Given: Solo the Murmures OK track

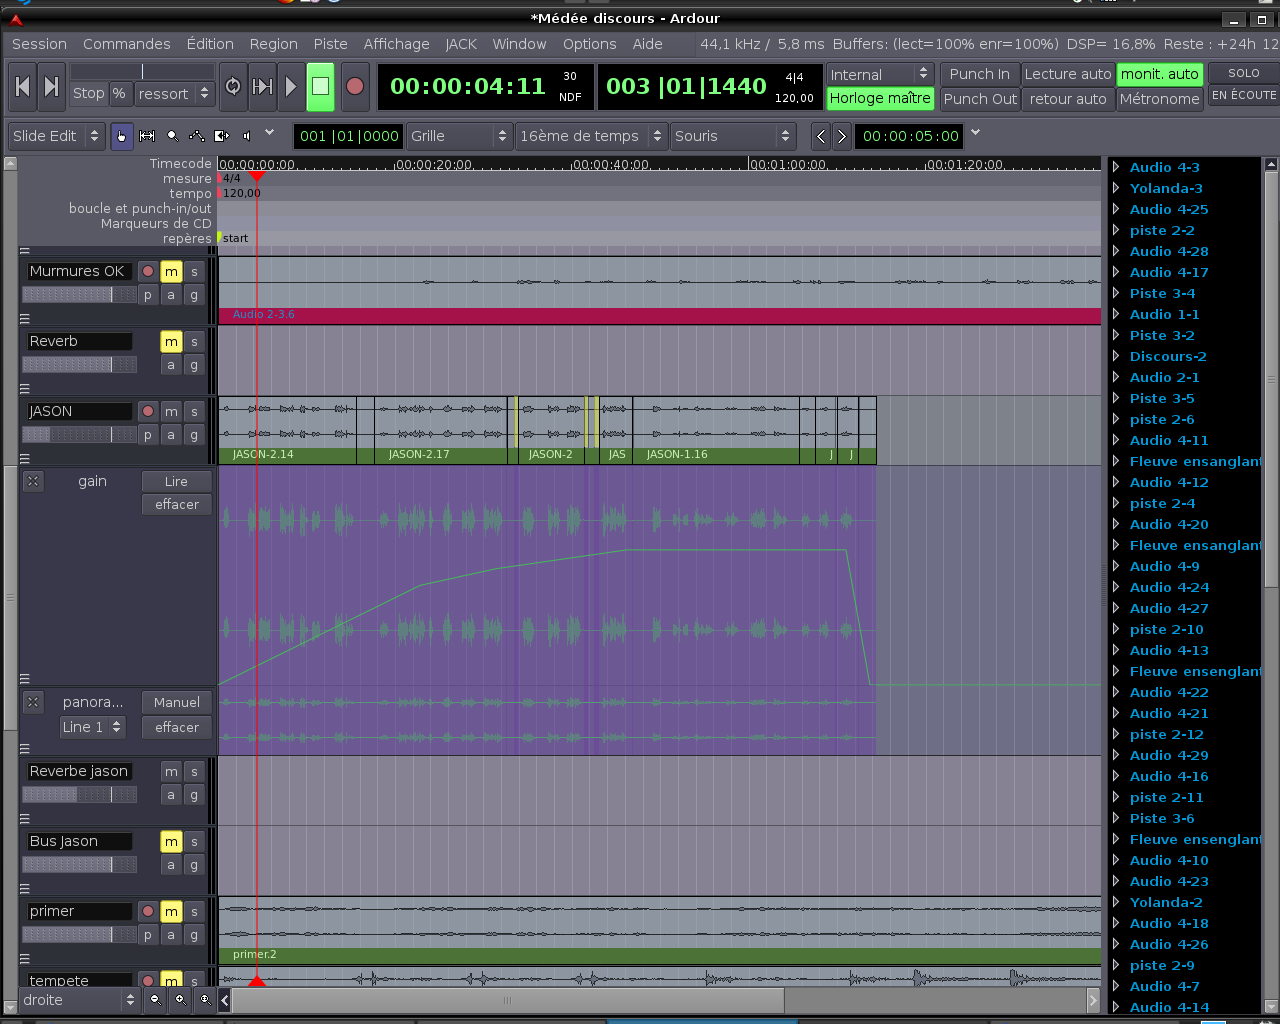Looking at the screenshot, I should [194, 272].
